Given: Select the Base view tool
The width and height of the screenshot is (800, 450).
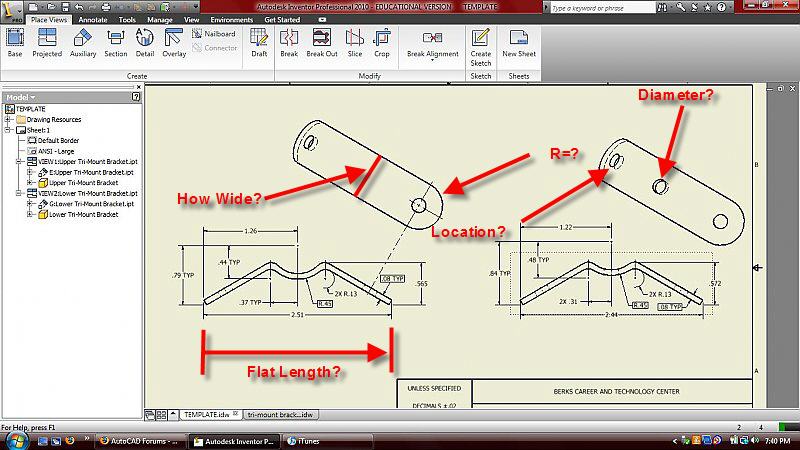Looking at the screenshot, I should click(15, 43).
